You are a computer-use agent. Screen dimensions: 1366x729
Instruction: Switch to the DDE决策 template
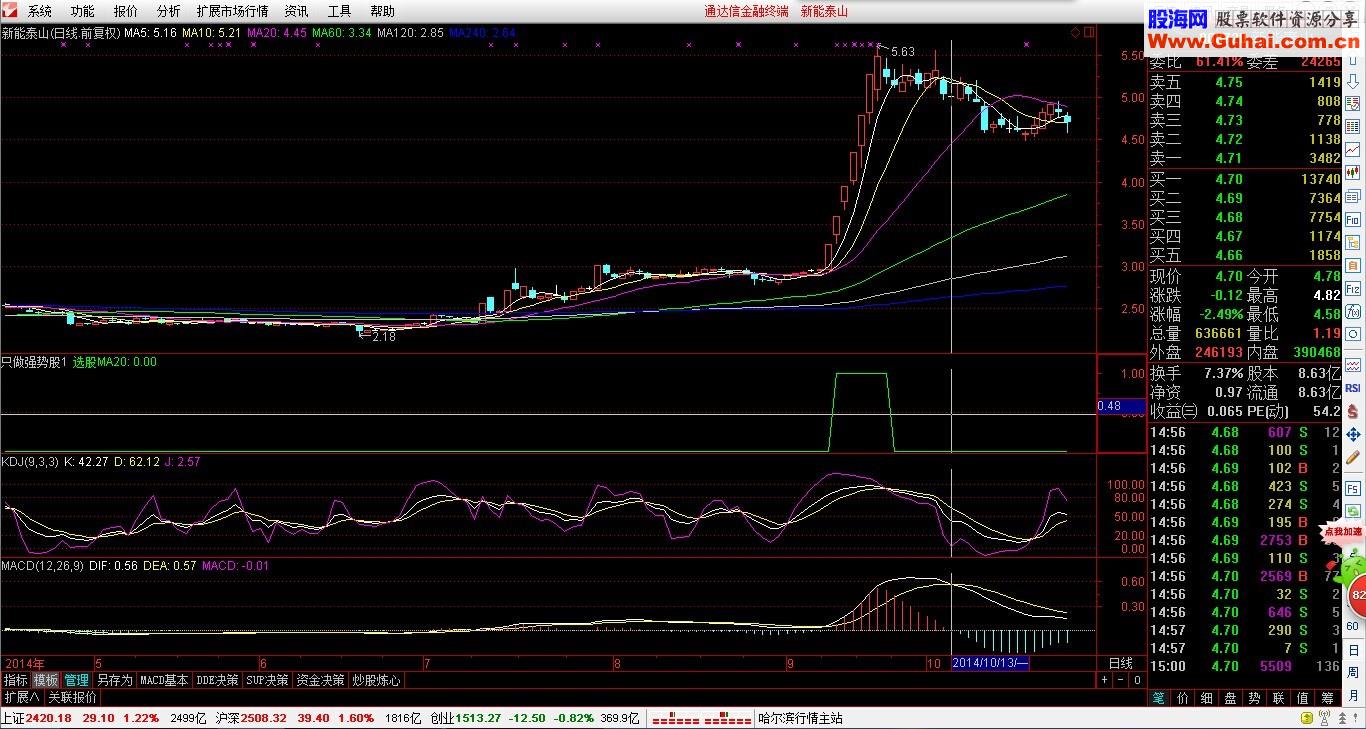click(218, 680)
